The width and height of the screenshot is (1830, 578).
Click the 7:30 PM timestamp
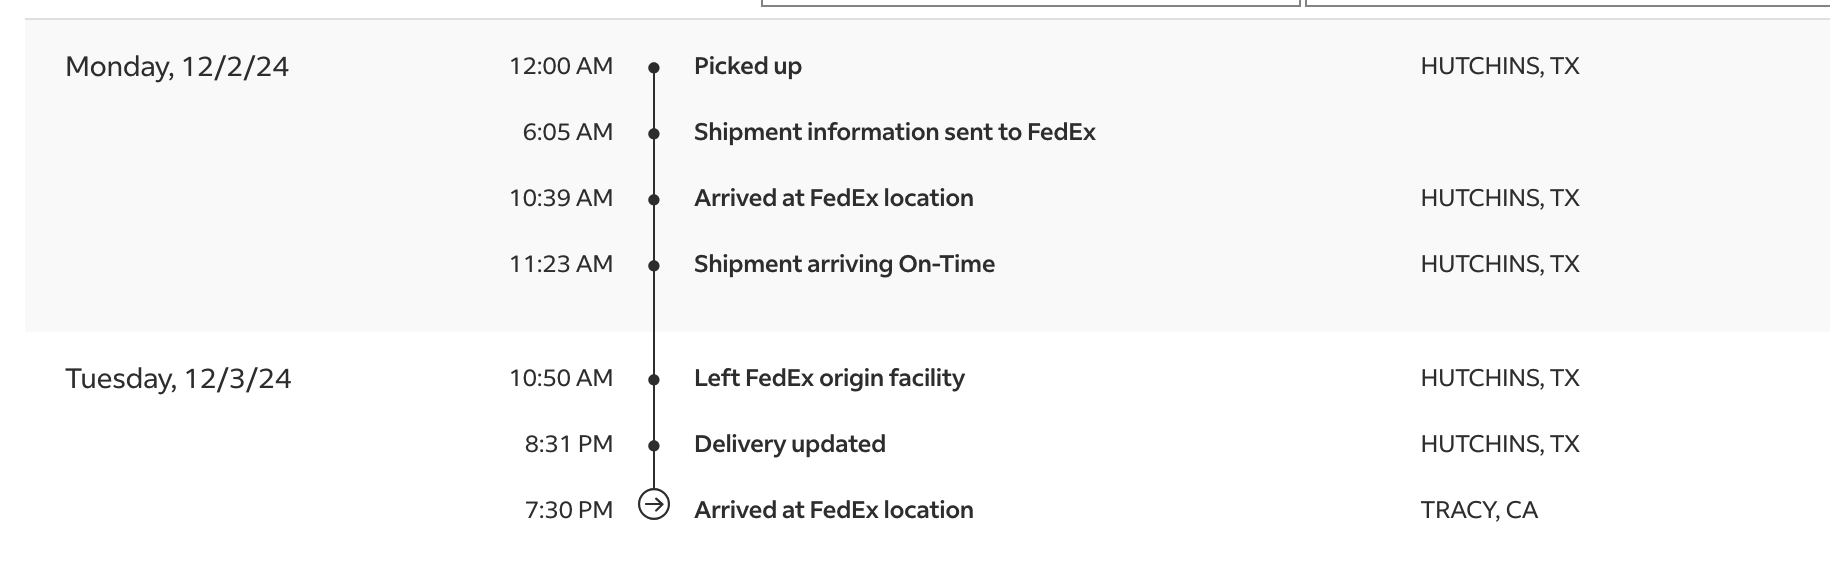pyautogui.click(x=569, y=510)
